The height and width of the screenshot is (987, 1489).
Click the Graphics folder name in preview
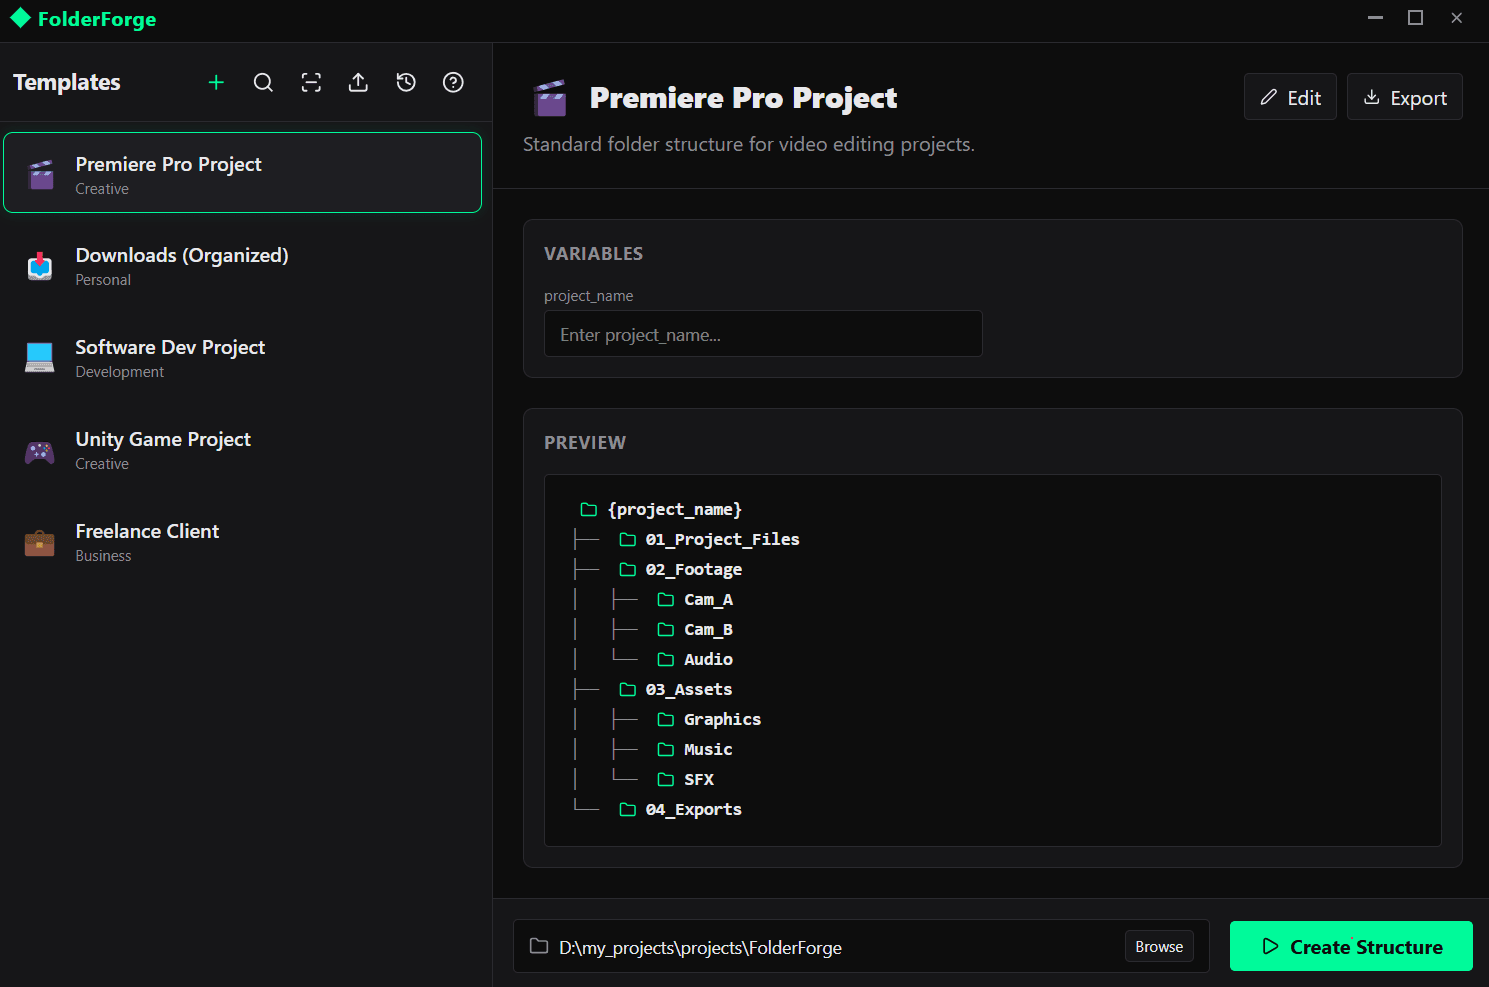click(722, 720)
